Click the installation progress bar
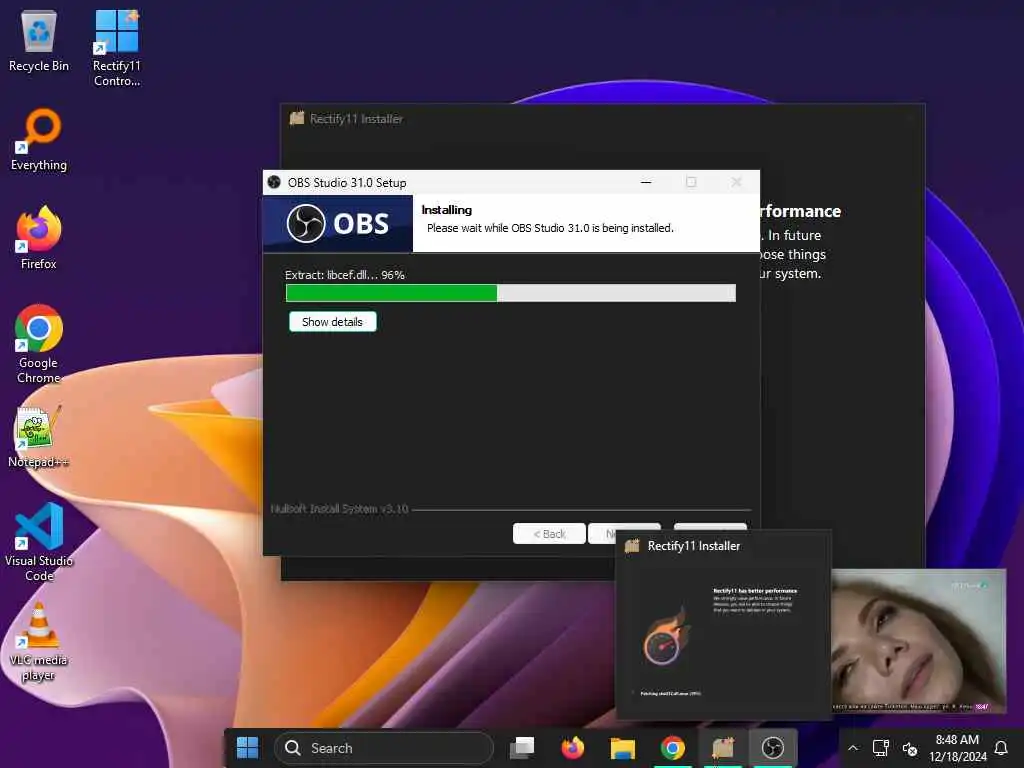The image size is (1024, 768). pos(511,293)
